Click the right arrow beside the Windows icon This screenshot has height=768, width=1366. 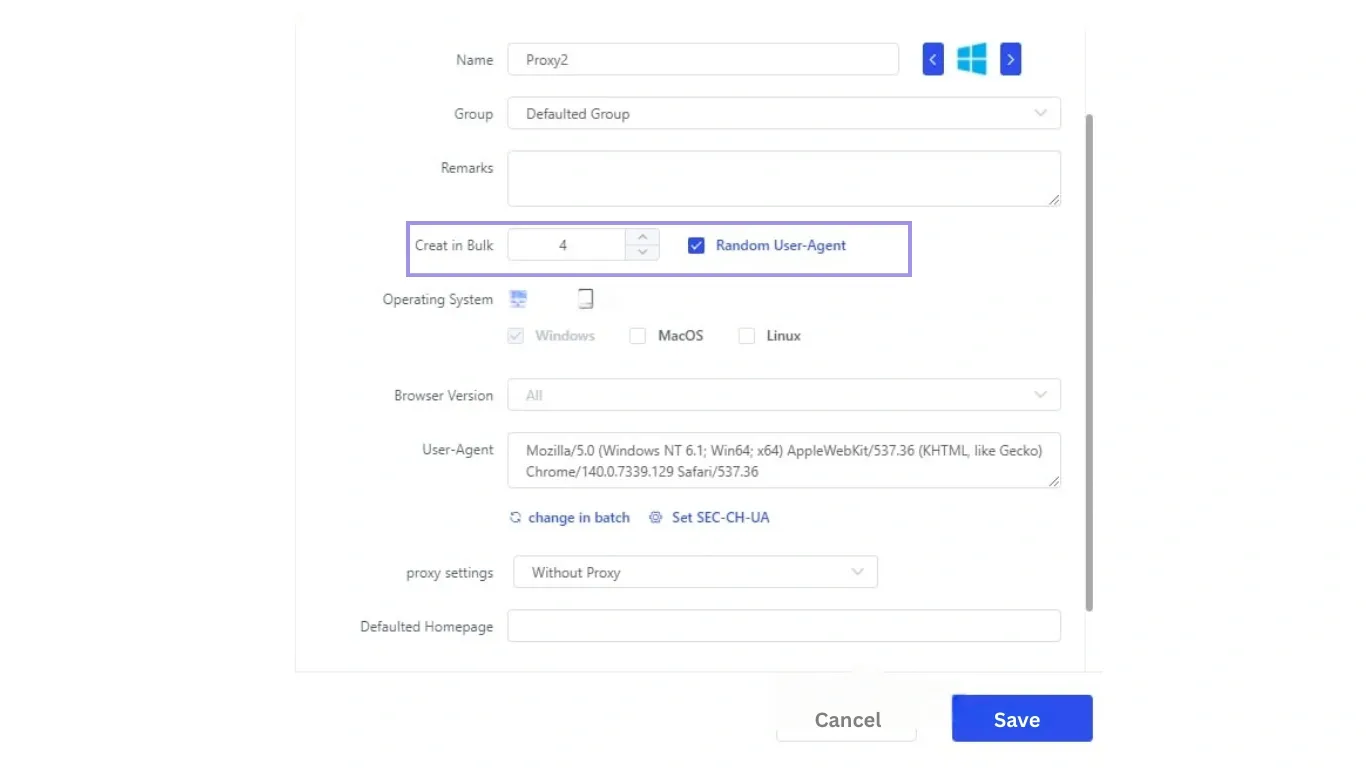coord(1010,59)
